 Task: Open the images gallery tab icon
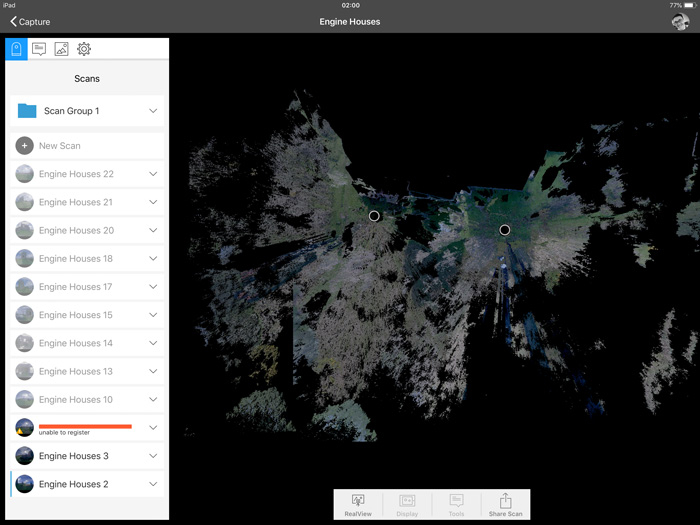point(61,49)
